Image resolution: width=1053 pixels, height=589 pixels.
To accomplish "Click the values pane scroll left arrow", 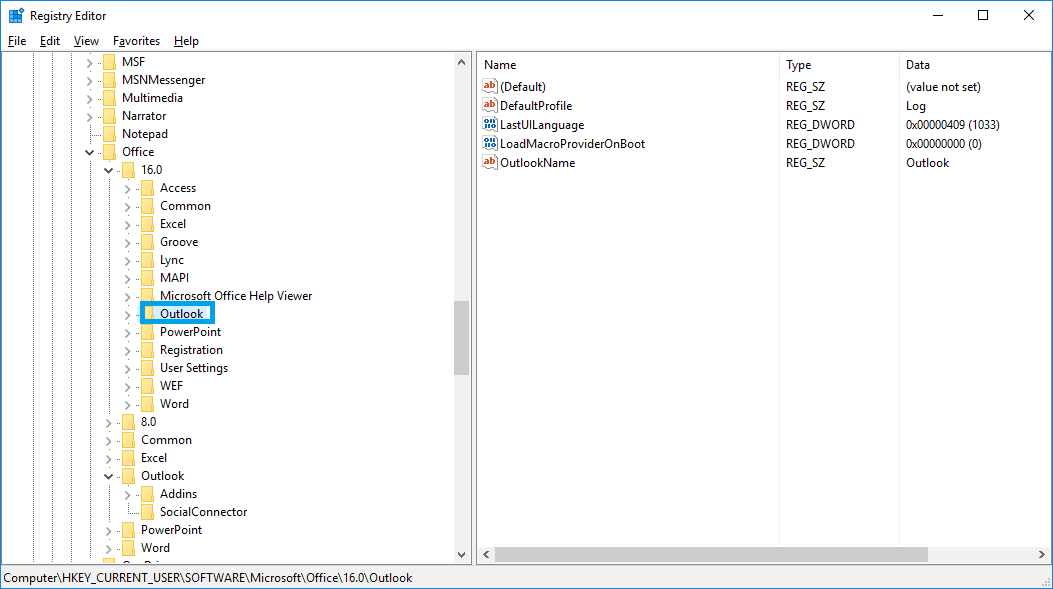I will tap(486, 555).
